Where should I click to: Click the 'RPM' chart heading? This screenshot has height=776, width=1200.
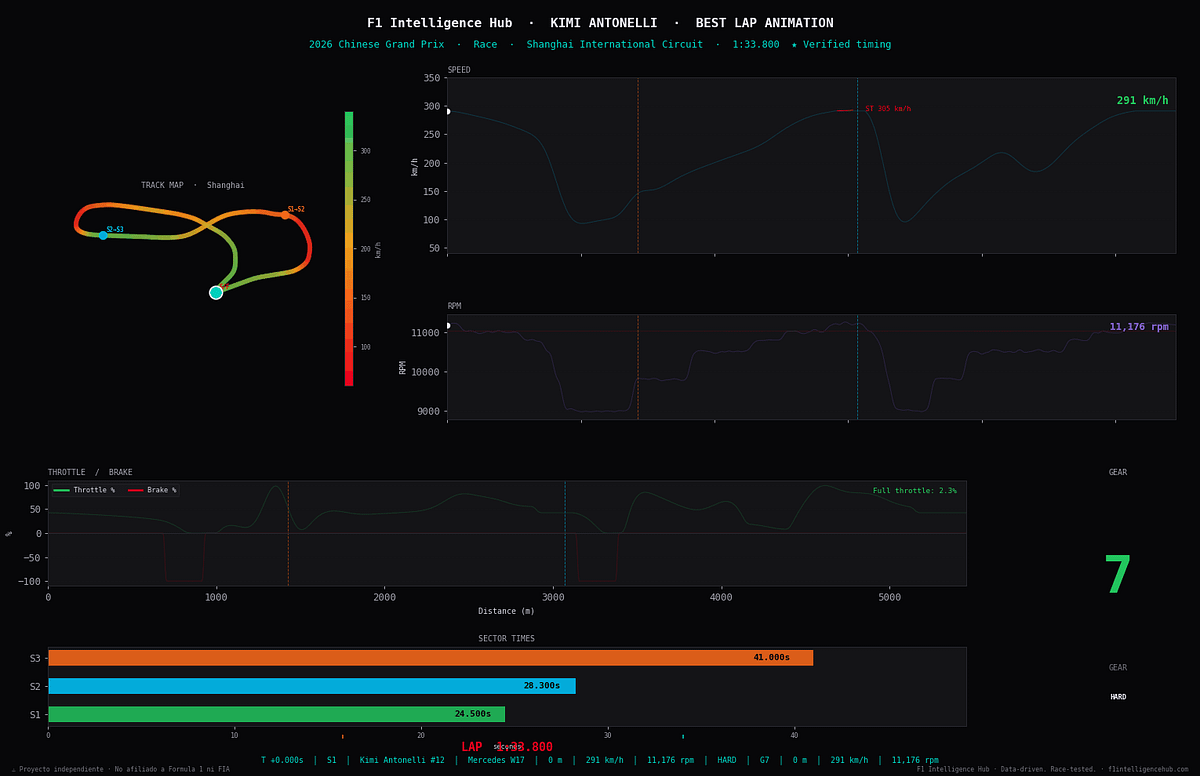[454, 306]
